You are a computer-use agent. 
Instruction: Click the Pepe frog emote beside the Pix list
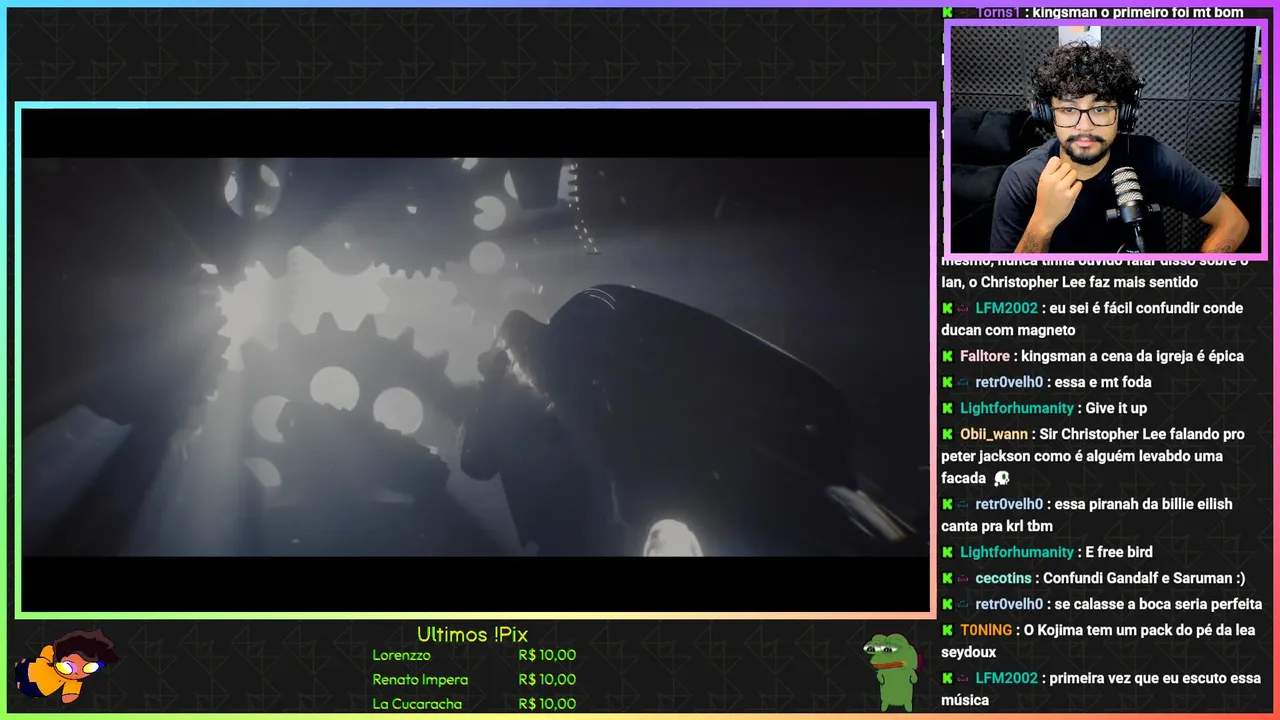[893, 671]
